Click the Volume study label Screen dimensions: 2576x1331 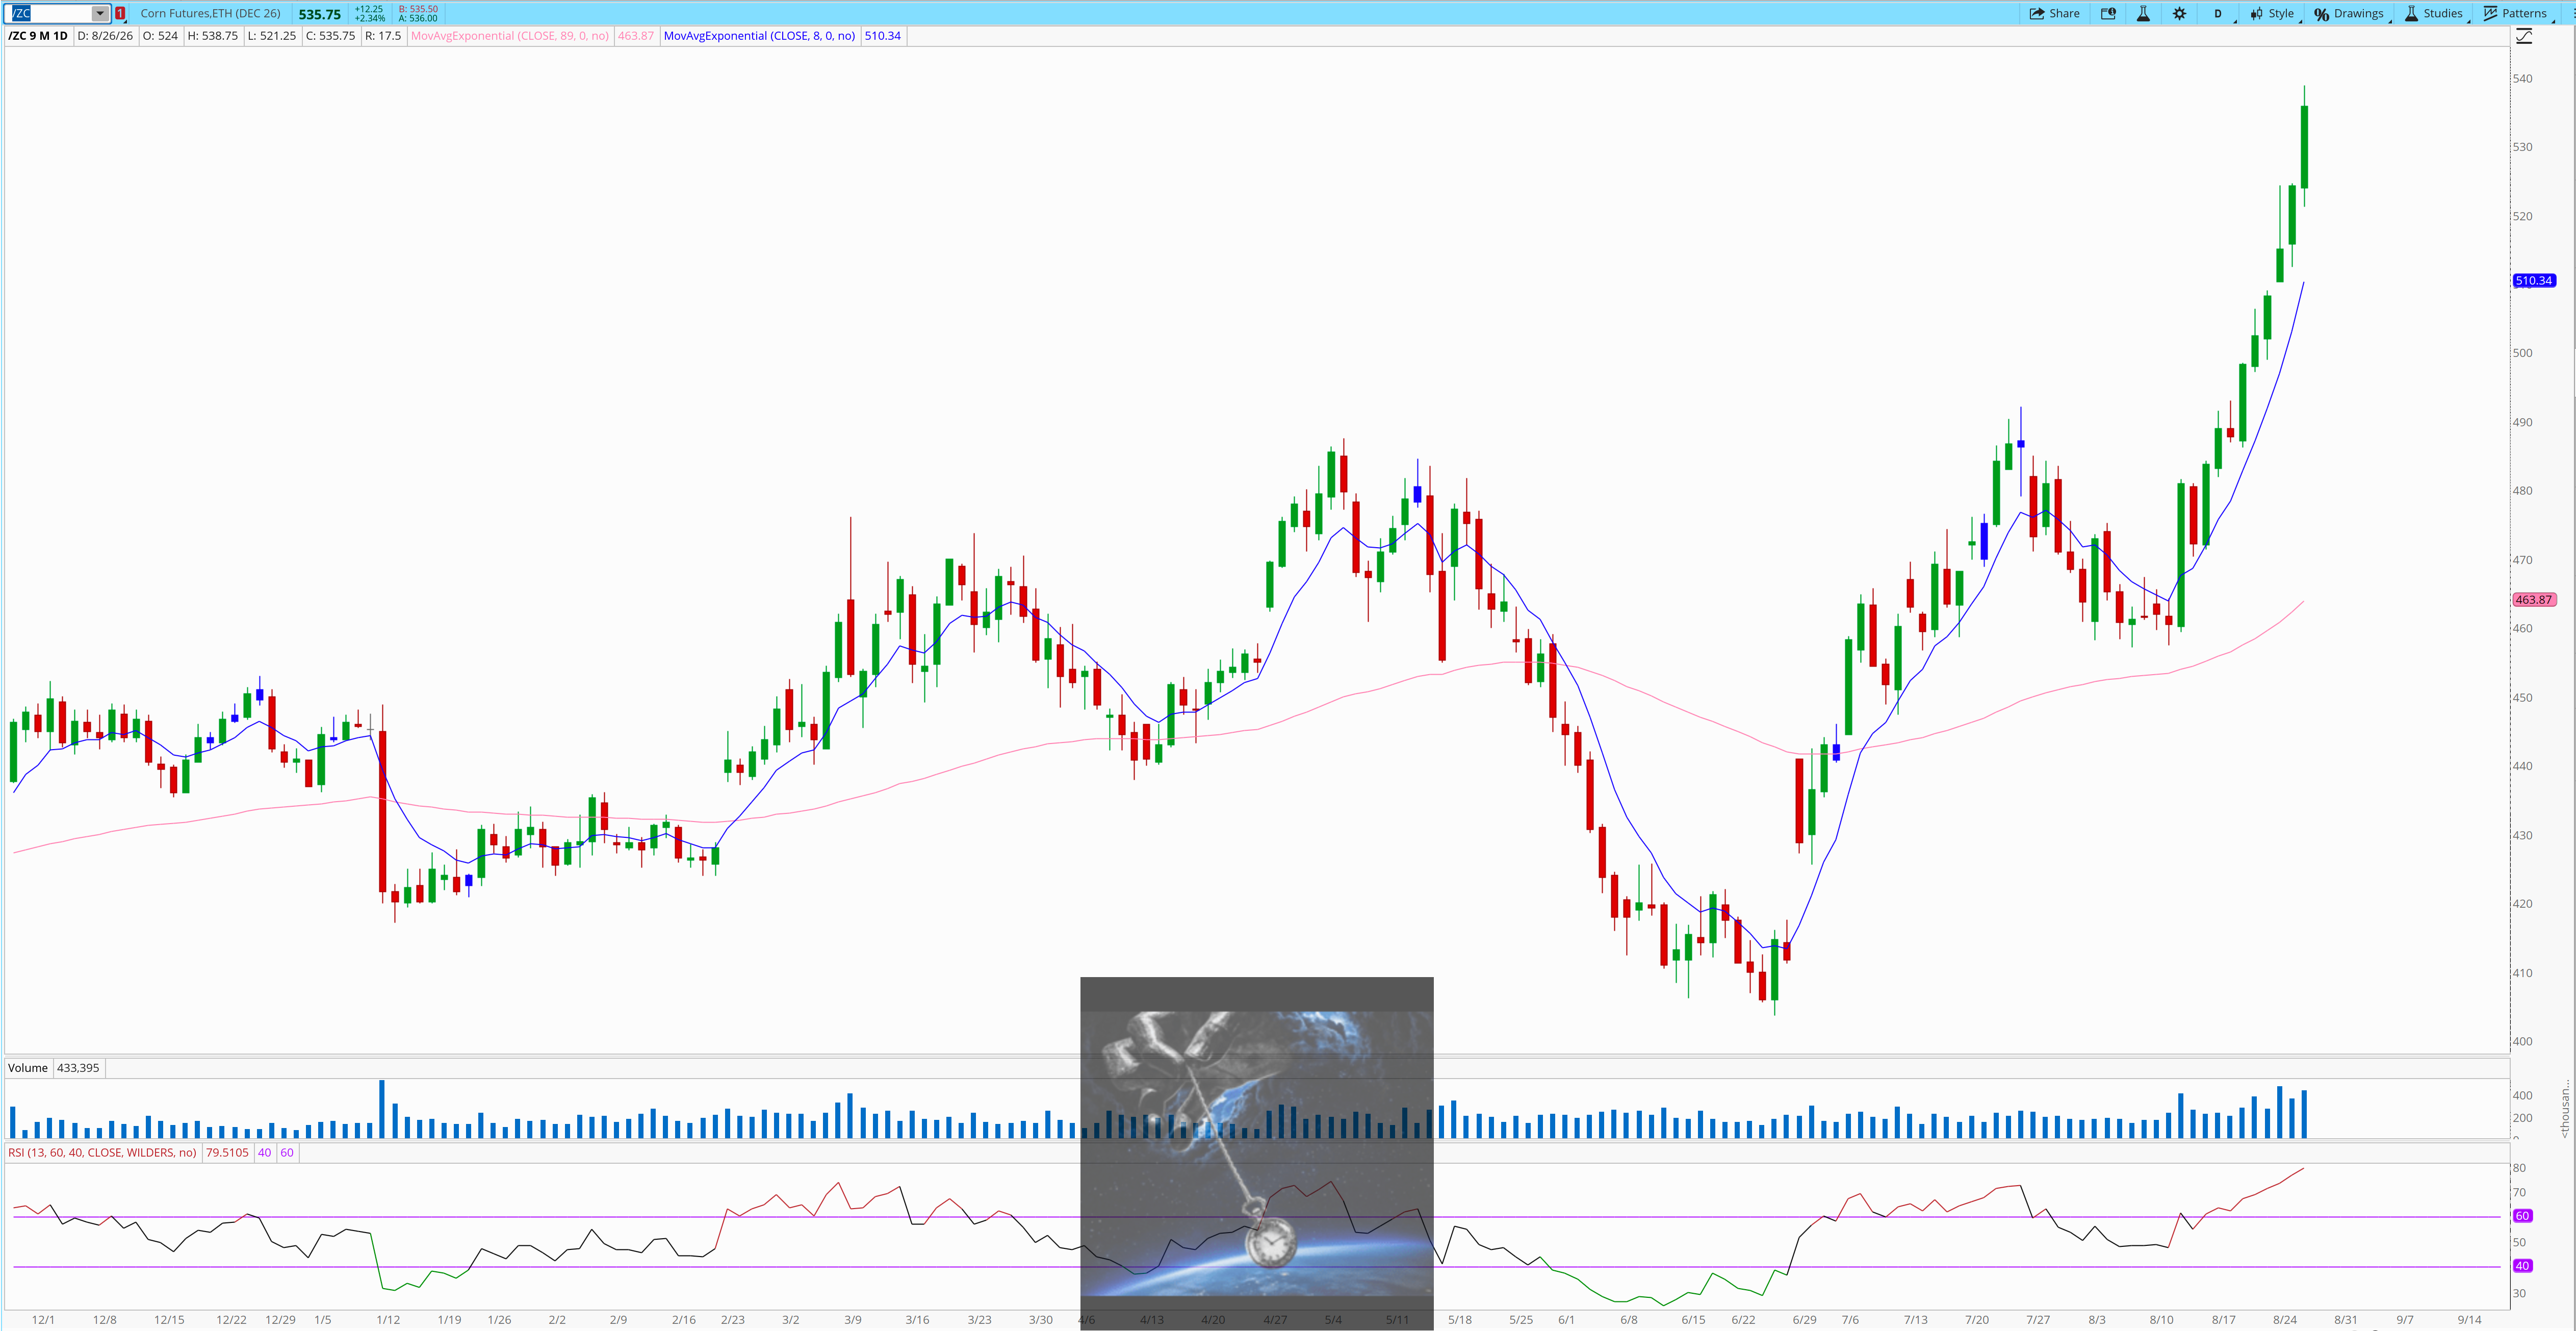tap(28, 1068)
